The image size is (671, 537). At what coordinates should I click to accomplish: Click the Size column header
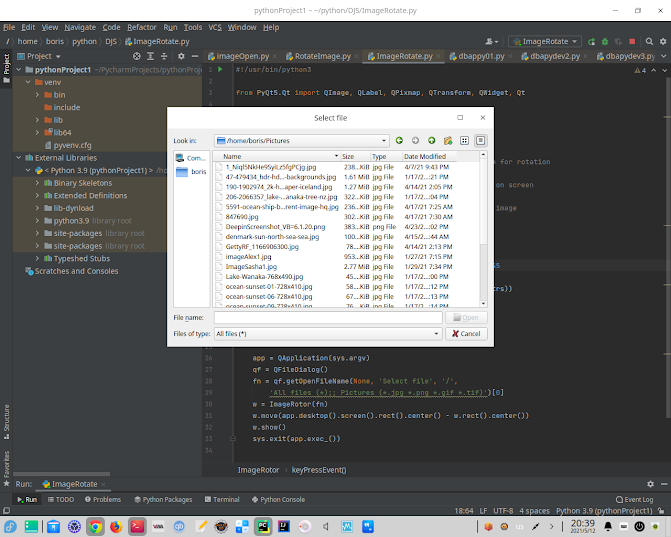click(x=355, y=157)
